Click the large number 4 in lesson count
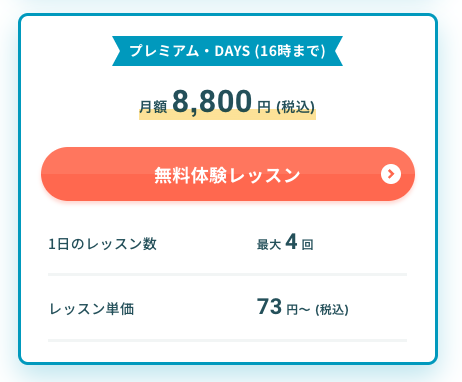Screen dimensions: 462x382 click(291, 242)
